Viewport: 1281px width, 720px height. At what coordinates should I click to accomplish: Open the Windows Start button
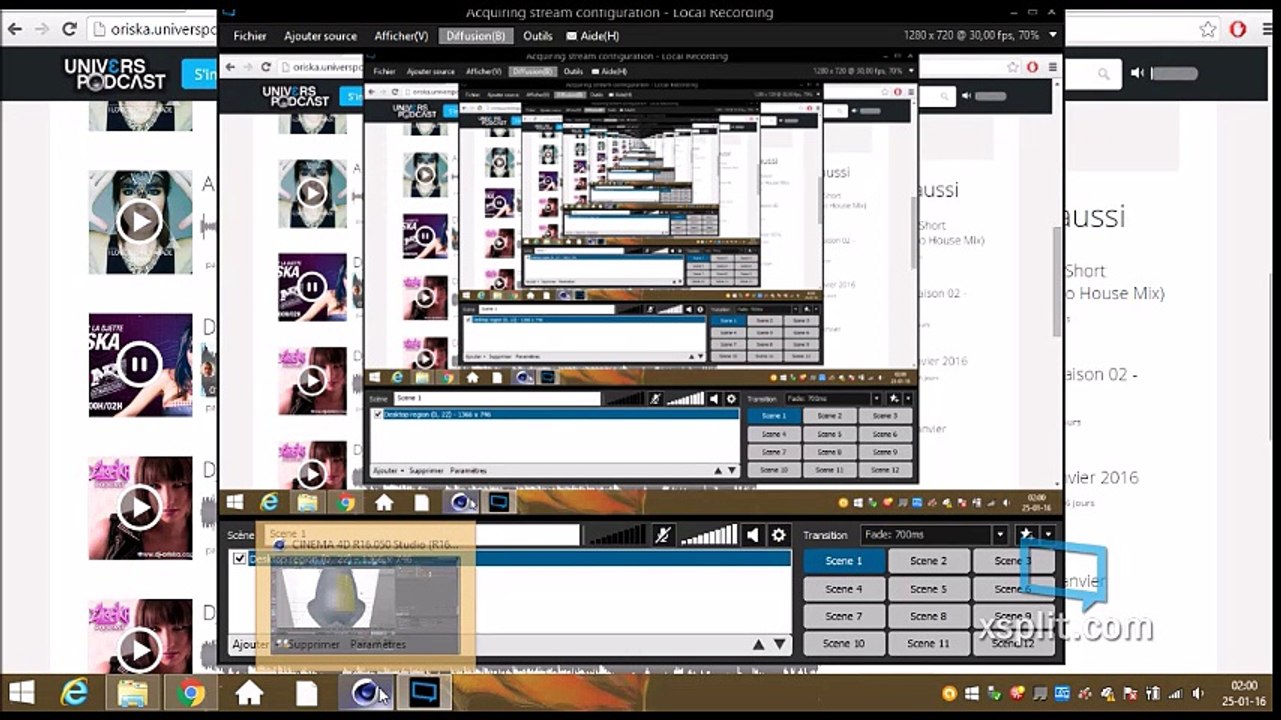pos(21,692)
